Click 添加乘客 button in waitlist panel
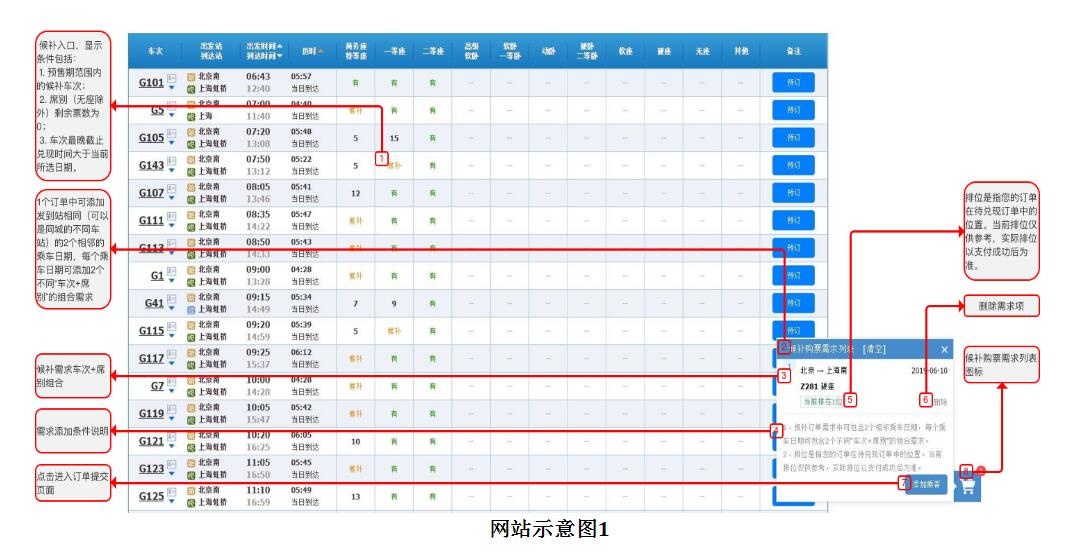 [927, 484]
